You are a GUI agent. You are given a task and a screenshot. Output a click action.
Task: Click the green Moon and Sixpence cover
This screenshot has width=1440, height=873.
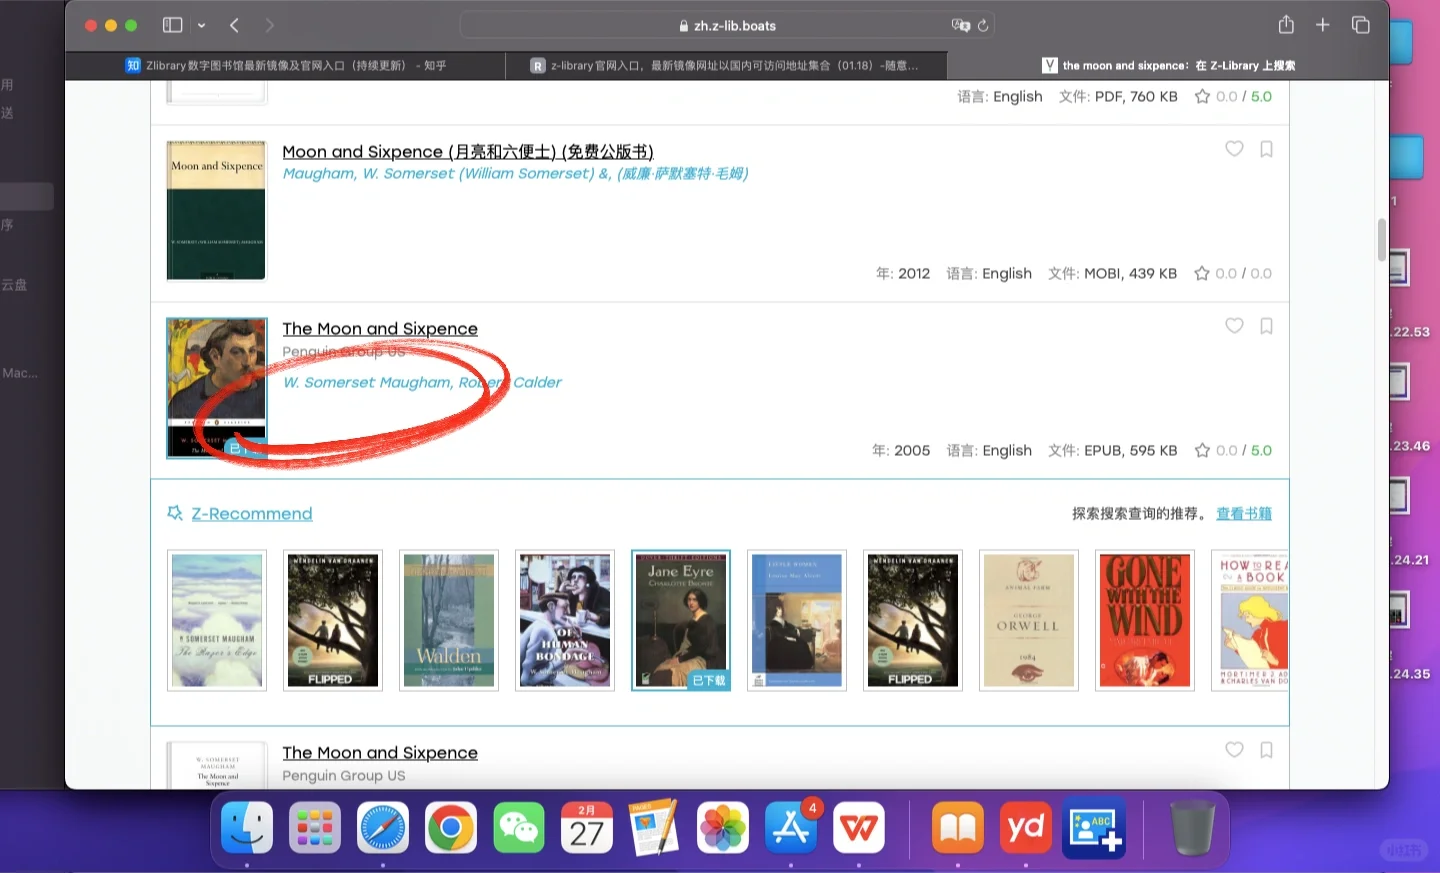[x=216, y=210]
